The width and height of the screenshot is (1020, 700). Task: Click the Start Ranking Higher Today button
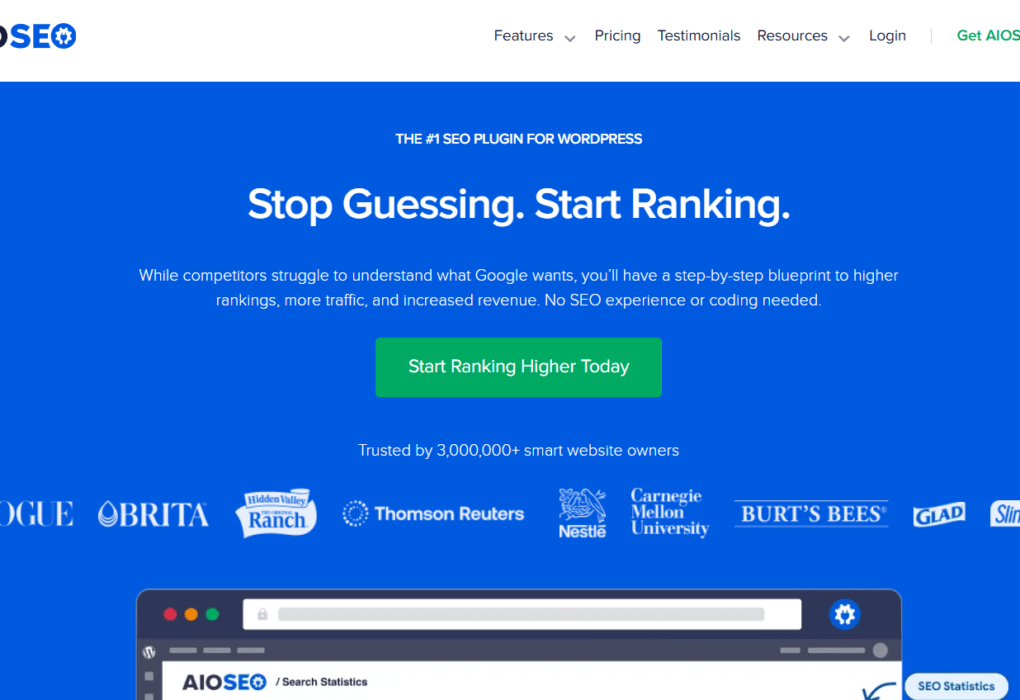pyautogui.click(x=518, y=367)
